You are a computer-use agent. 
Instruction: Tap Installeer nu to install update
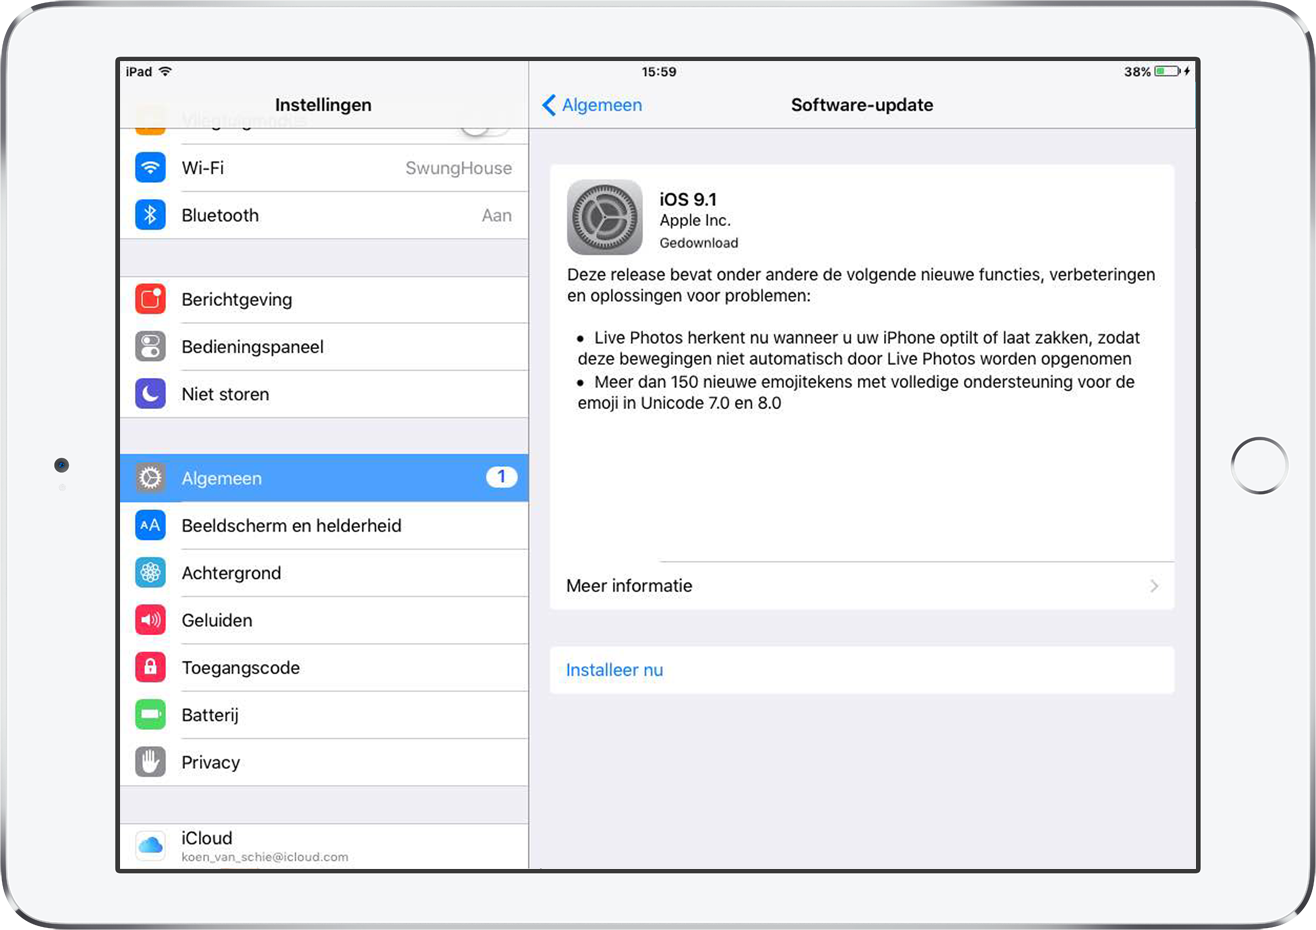(862, 670)
